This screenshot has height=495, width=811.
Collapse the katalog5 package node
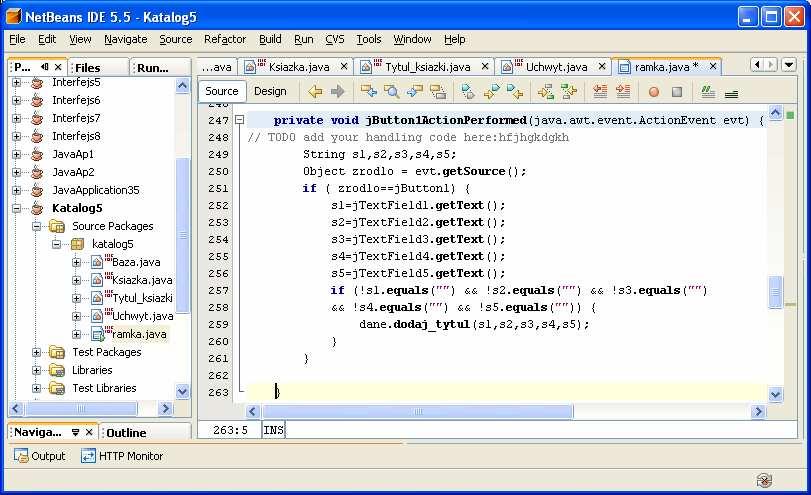click(56, 244)
